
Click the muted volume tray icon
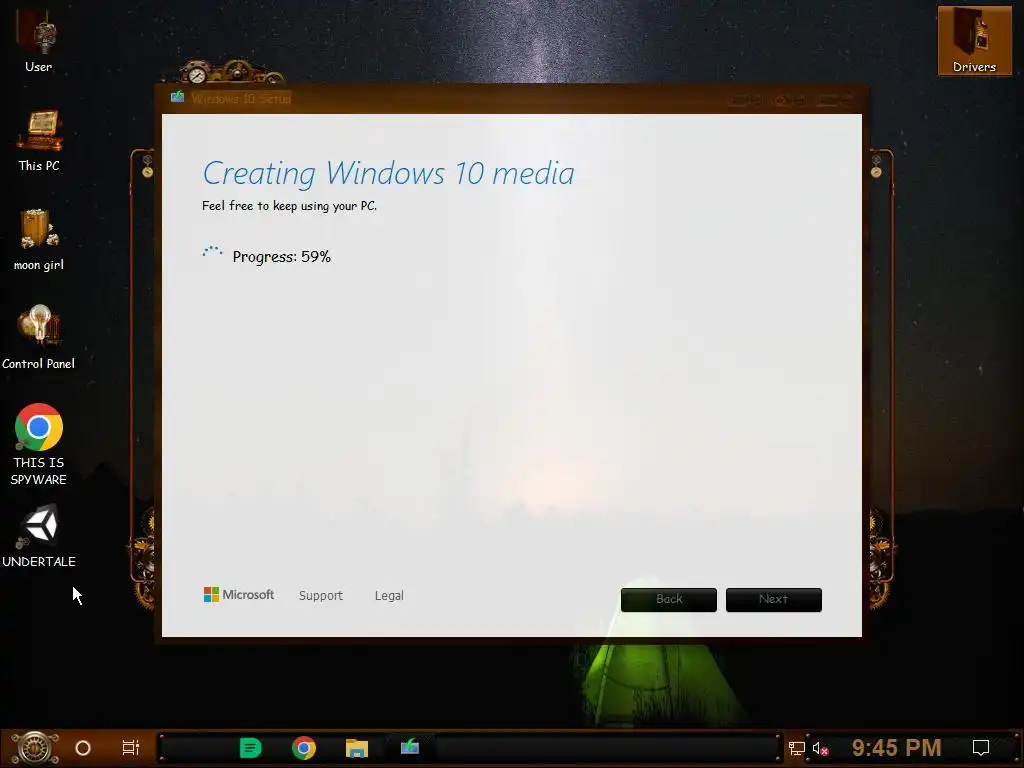tap(820, 748)
